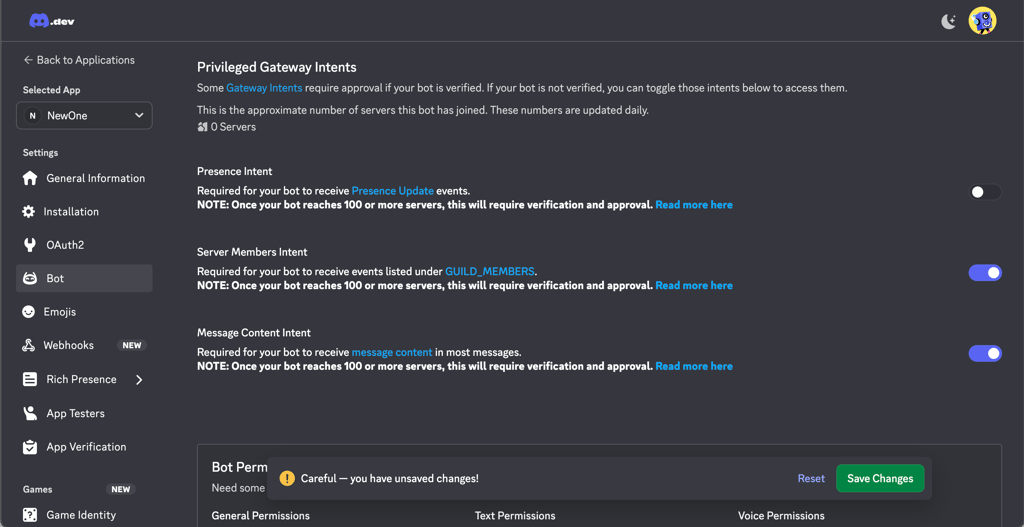Click the Message Content Intent heading
The width and height of the screenshot is (1024, 527).
(254, 332)
